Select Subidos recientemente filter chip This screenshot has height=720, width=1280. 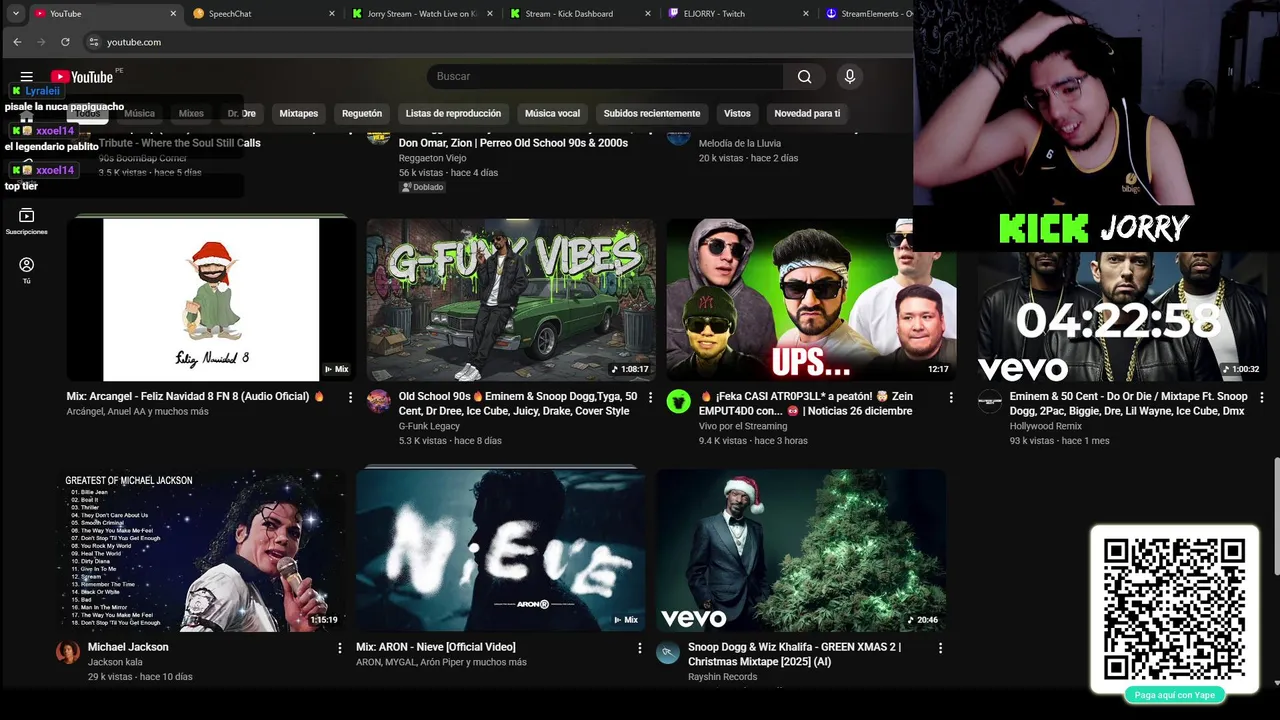click(652, 113)
